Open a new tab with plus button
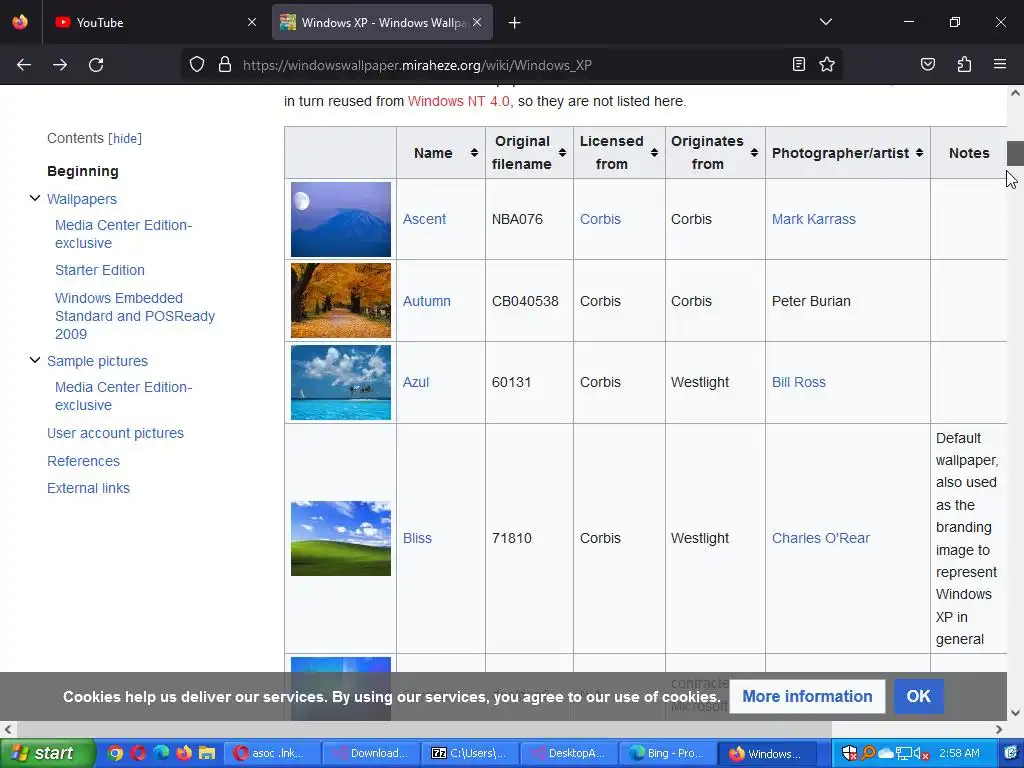 pyautogui.click(x=515, y=23)
